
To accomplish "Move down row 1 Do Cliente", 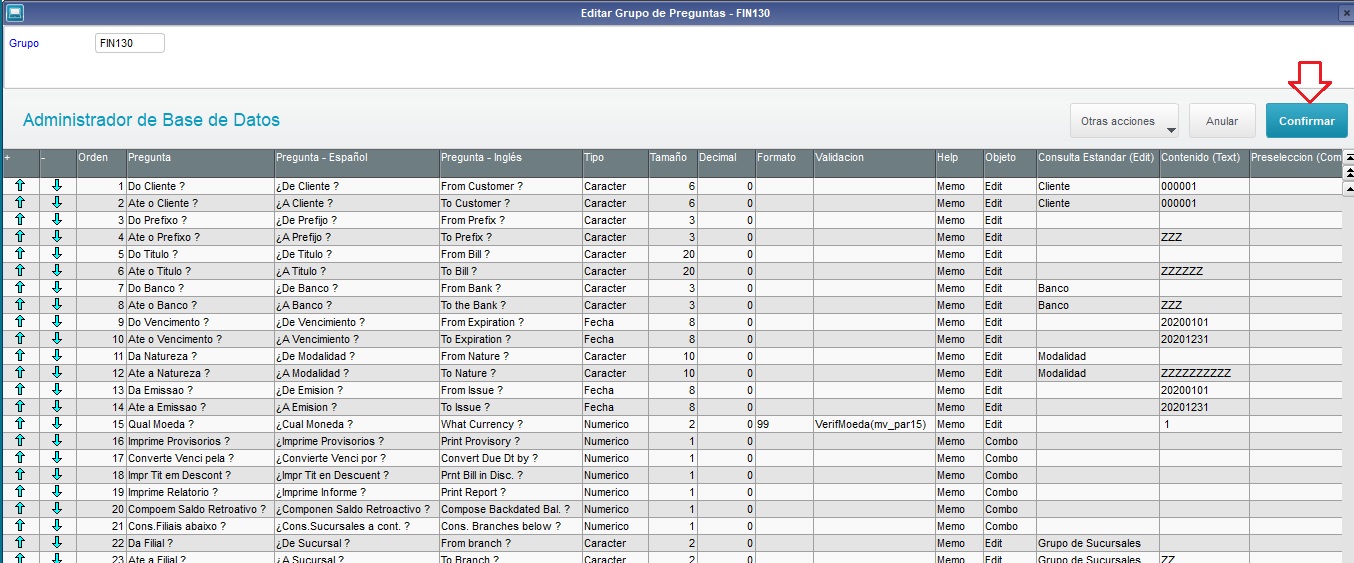I will (56, 186).
